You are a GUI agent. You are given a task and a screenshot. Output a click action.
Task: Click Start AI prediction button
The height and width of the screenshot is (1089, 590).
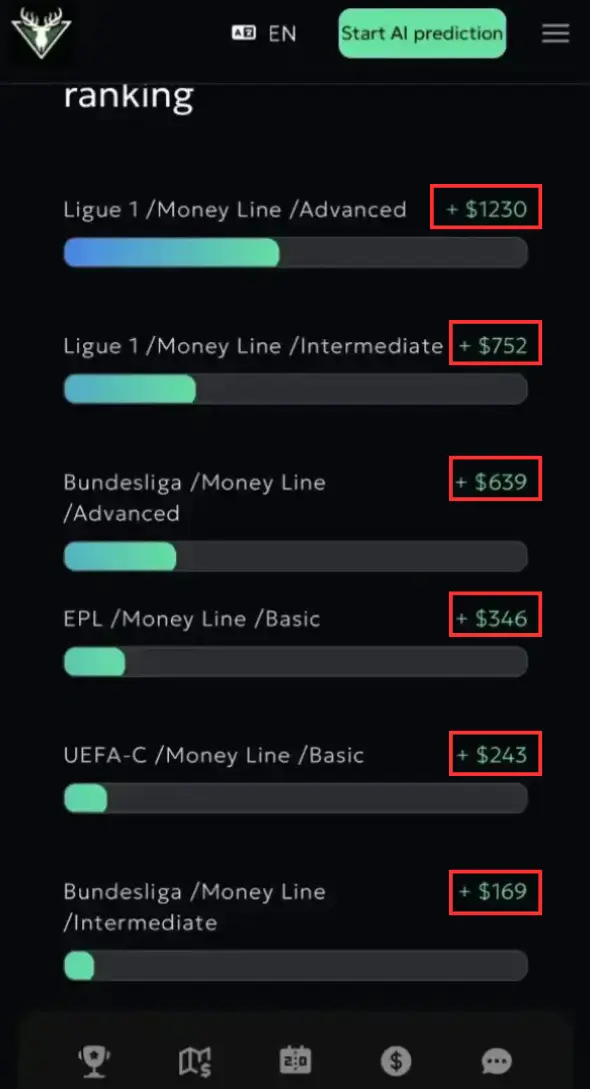click(x=422, y=33)
